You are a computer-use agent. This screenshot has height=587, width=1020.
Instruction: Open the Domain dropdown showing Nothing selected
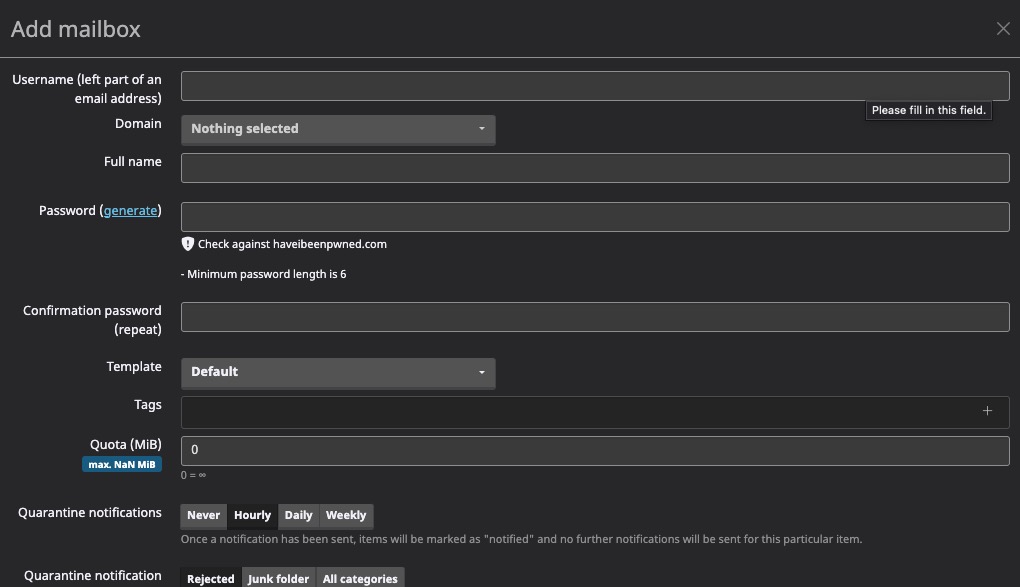pos(338,129)
